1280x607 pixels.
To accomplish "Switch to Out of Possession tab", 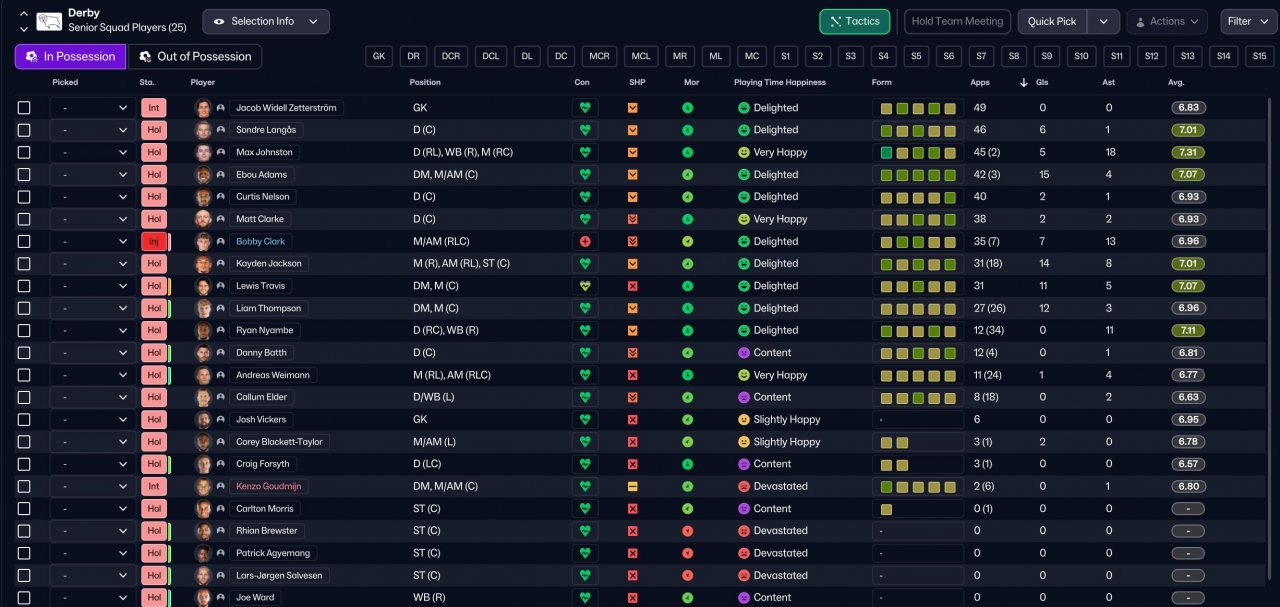I will tap(195, 57).
